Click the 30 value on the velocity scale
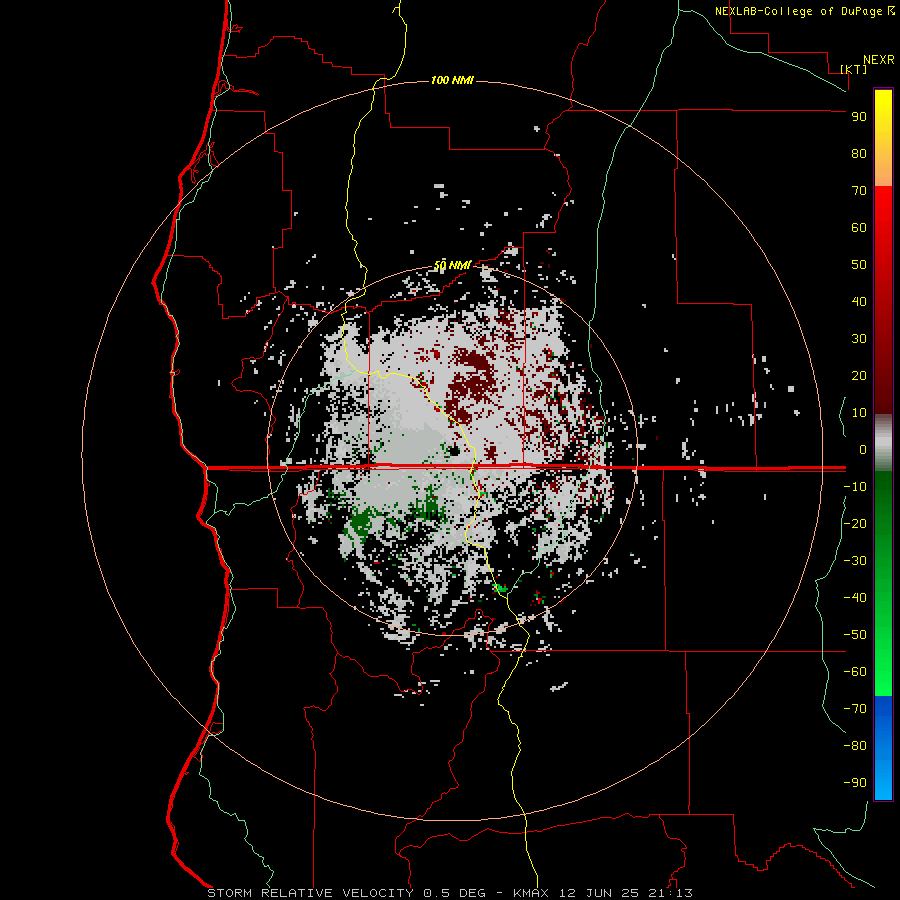This screenshot has width=900, height=900. tap(859, 339)
